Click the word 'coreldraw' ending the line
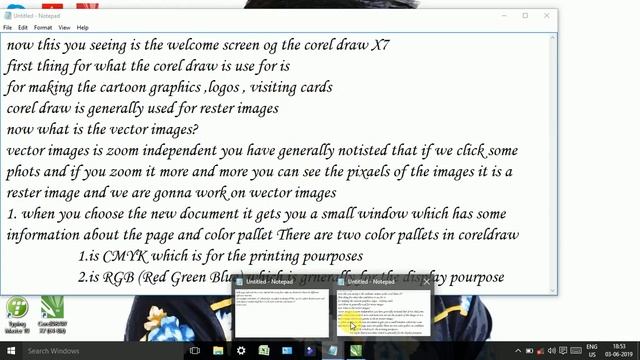The height and width of the screenshot is (360, 640). tap(489, 235)
